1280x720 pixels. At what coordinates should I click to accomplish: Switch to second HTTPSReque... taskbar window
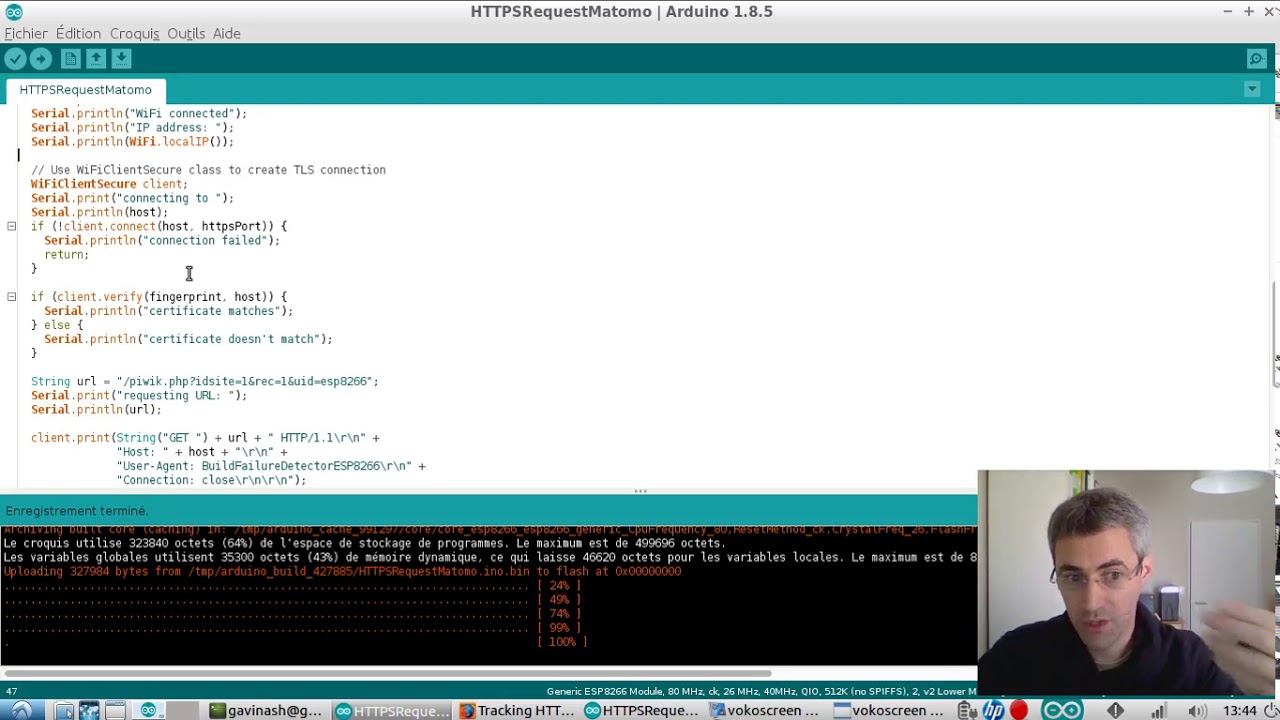tap(642, 710)
